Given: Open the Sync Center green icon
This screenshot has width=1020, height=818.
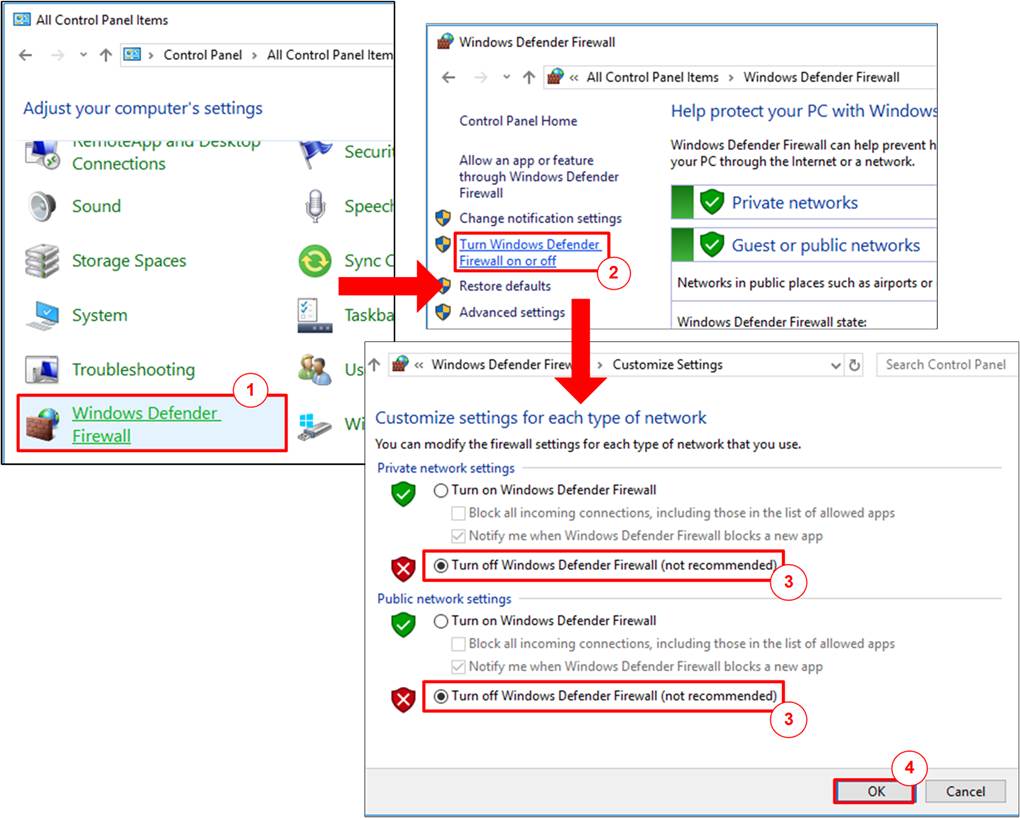Looking at the screenshot, I should point(315,261).
